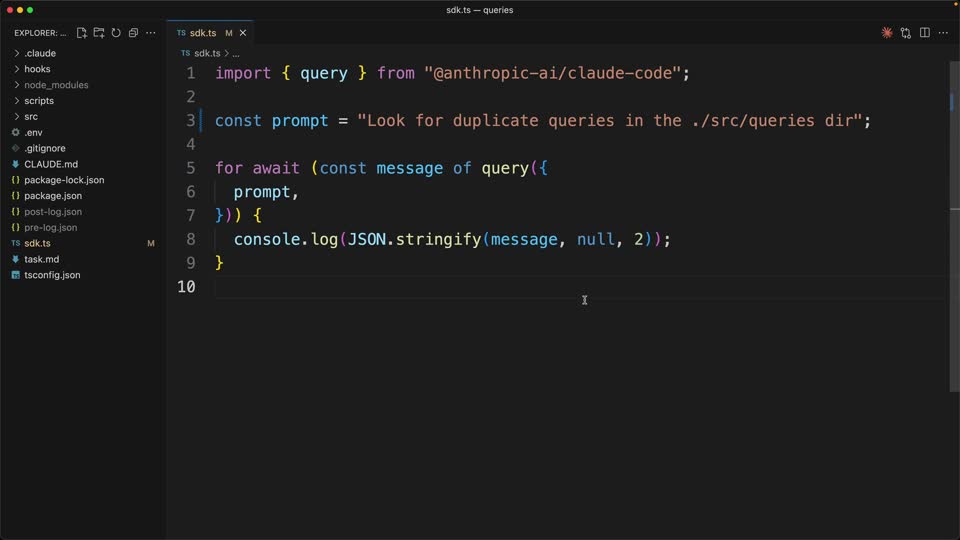Refresh the Explorer file tree
The image size is (960, 540).
[116, 33]
